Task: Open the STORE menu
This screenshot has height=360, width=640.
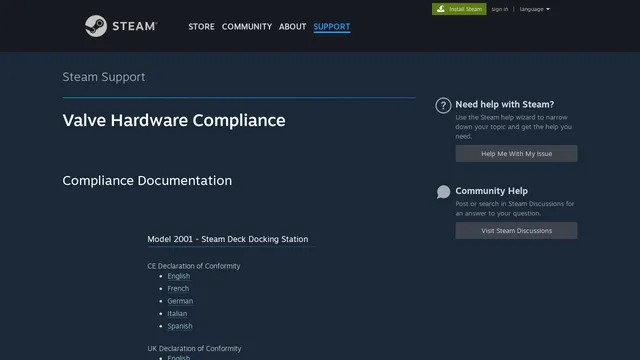Action: [x=201, y=27]
